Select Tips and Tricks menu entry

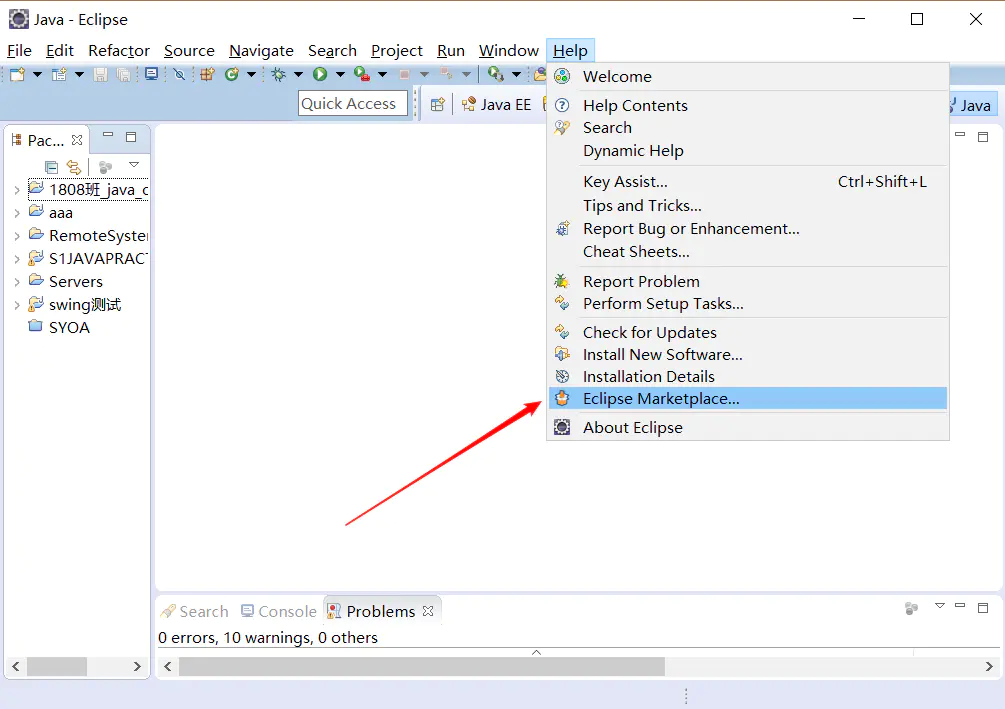pyautogui.click(x=748, y=206)
